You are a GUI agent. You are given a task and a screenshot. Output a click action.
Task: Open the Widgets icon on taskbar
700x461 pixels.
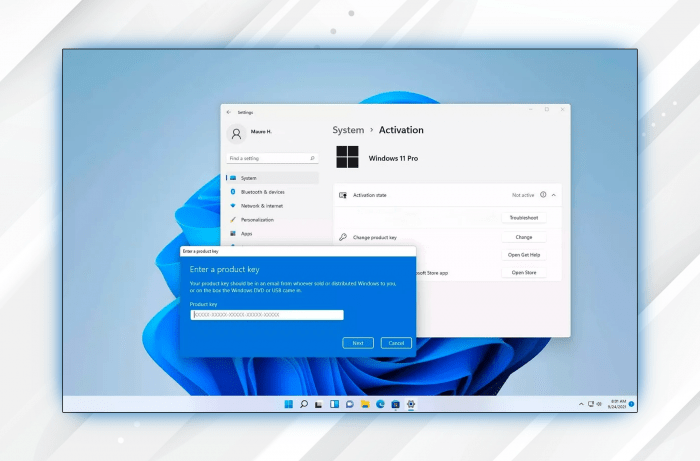click(x=335, y=404)
